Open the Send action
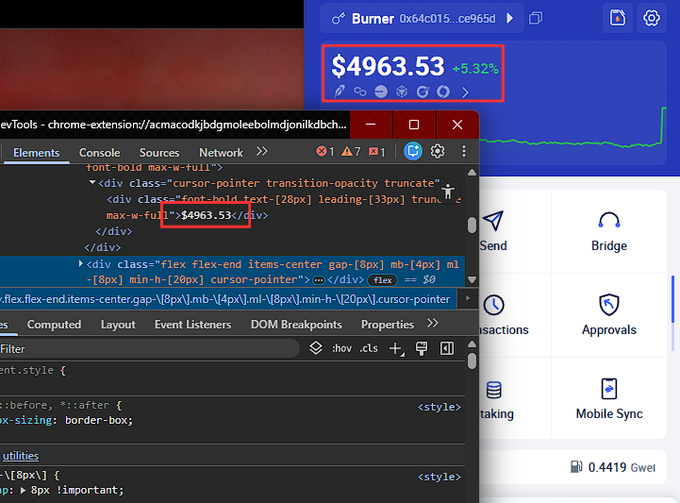The height and width of the screenshot is (503, 680). pos(494,231)
